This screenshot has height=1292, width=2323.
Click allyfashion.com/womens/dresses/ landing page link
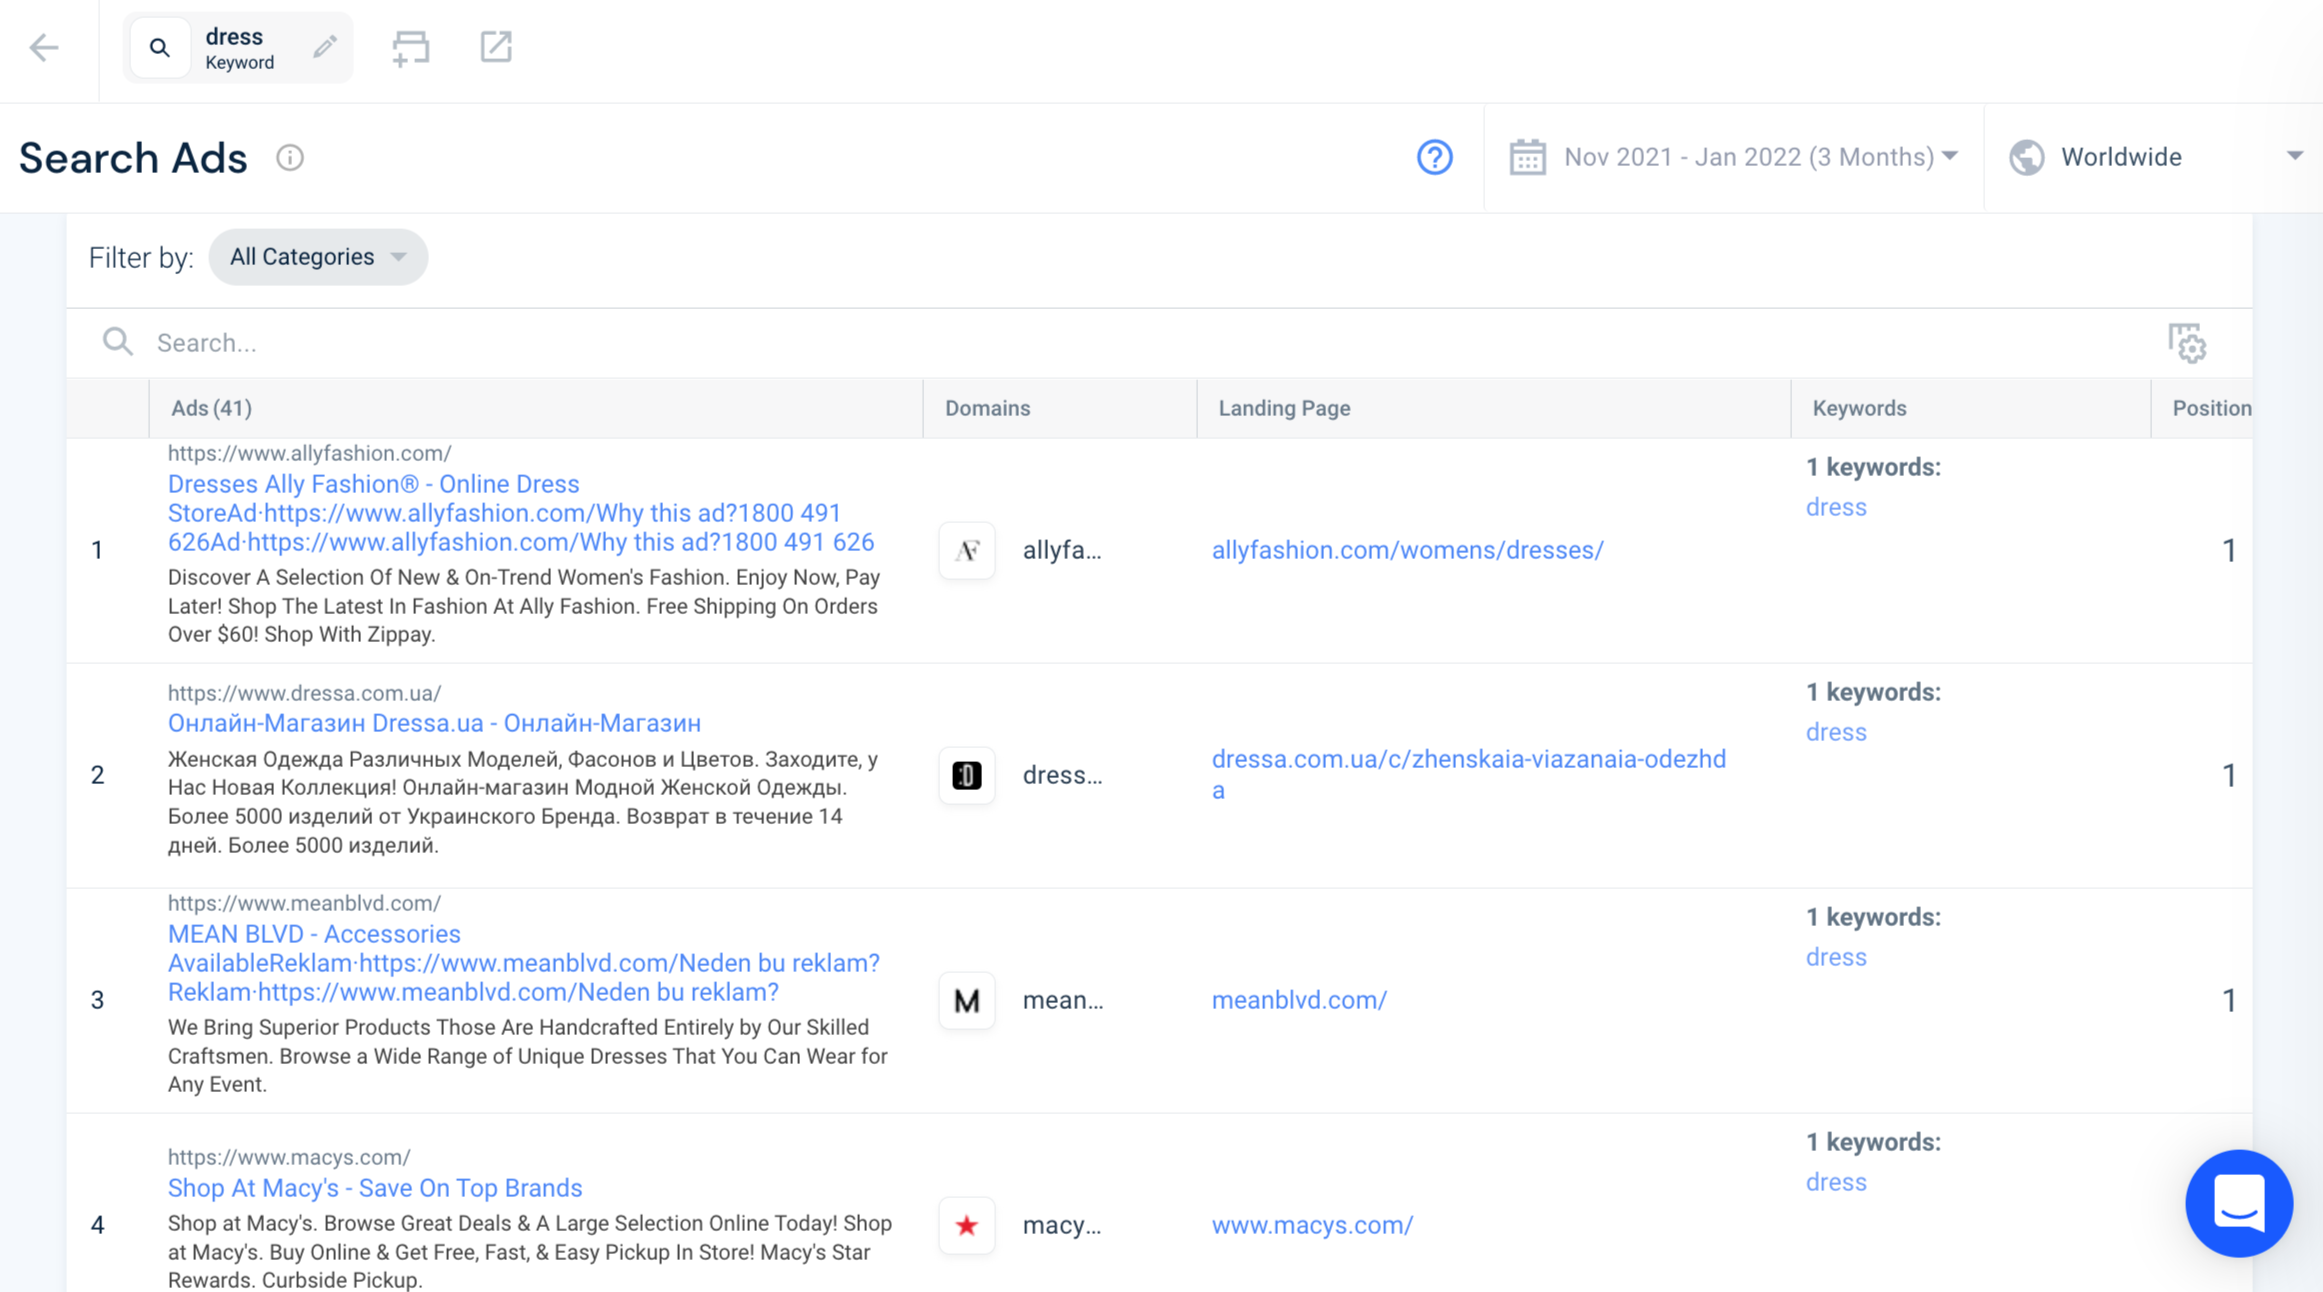[1407, 549]
